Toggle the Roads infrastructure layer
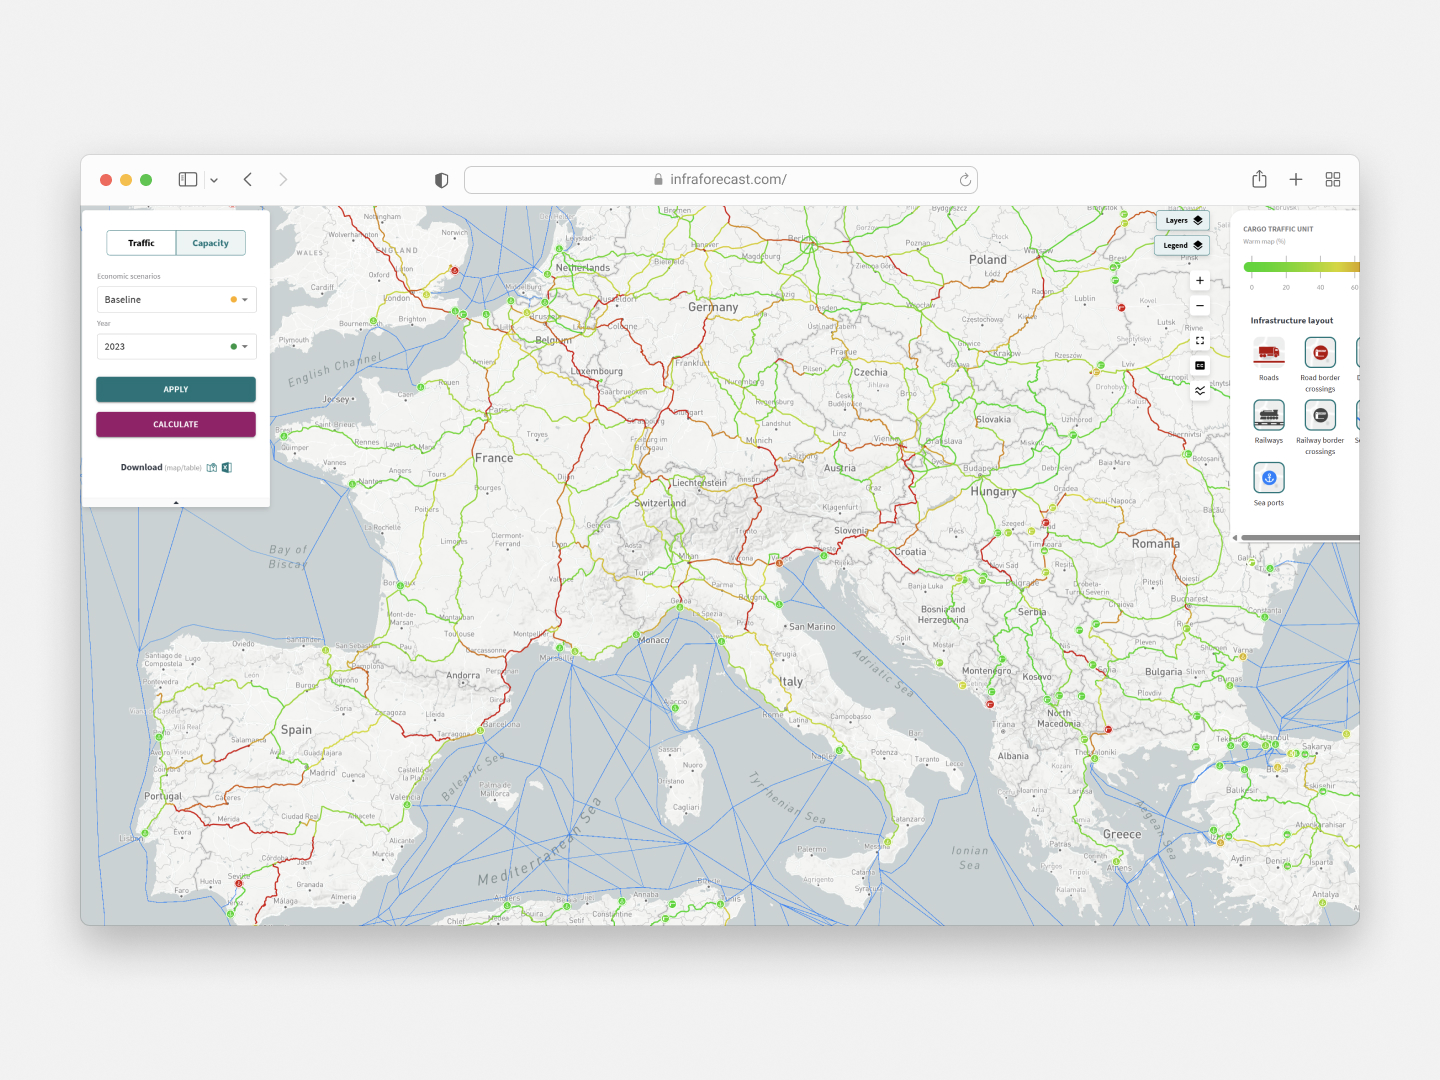Viewport: 1440px width, 1080px height. pyautogui.click(x=1269, y=353)
